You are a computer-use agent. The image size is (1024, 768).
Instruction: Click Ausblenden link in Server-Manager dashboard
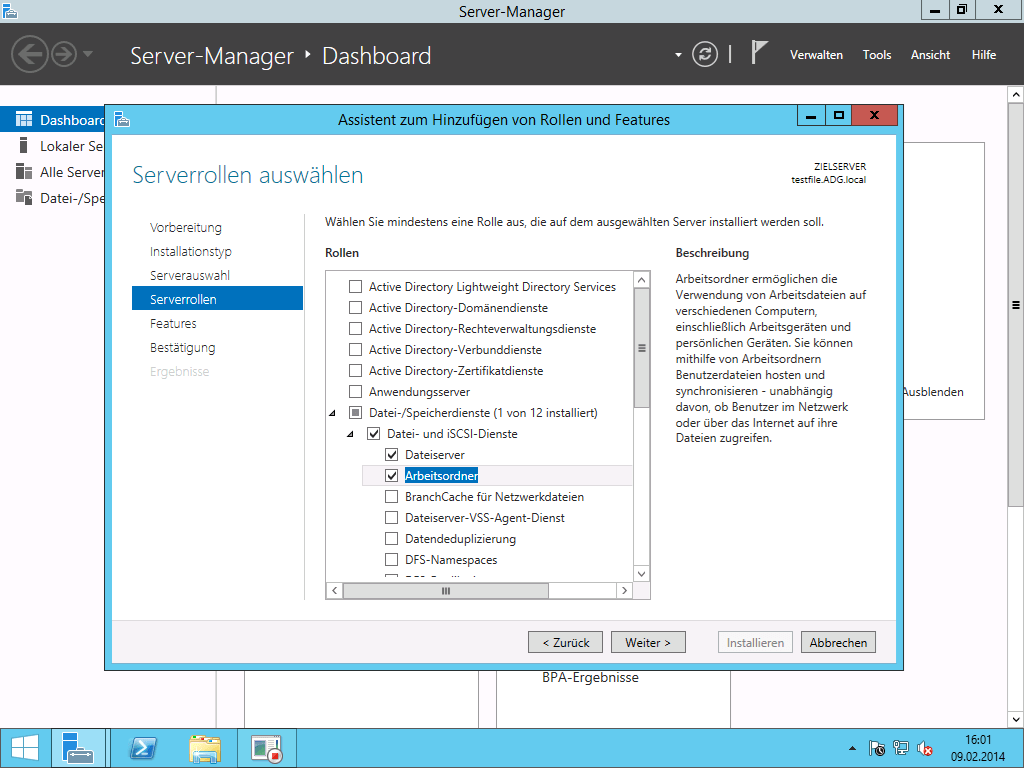(x=933, y=392)
